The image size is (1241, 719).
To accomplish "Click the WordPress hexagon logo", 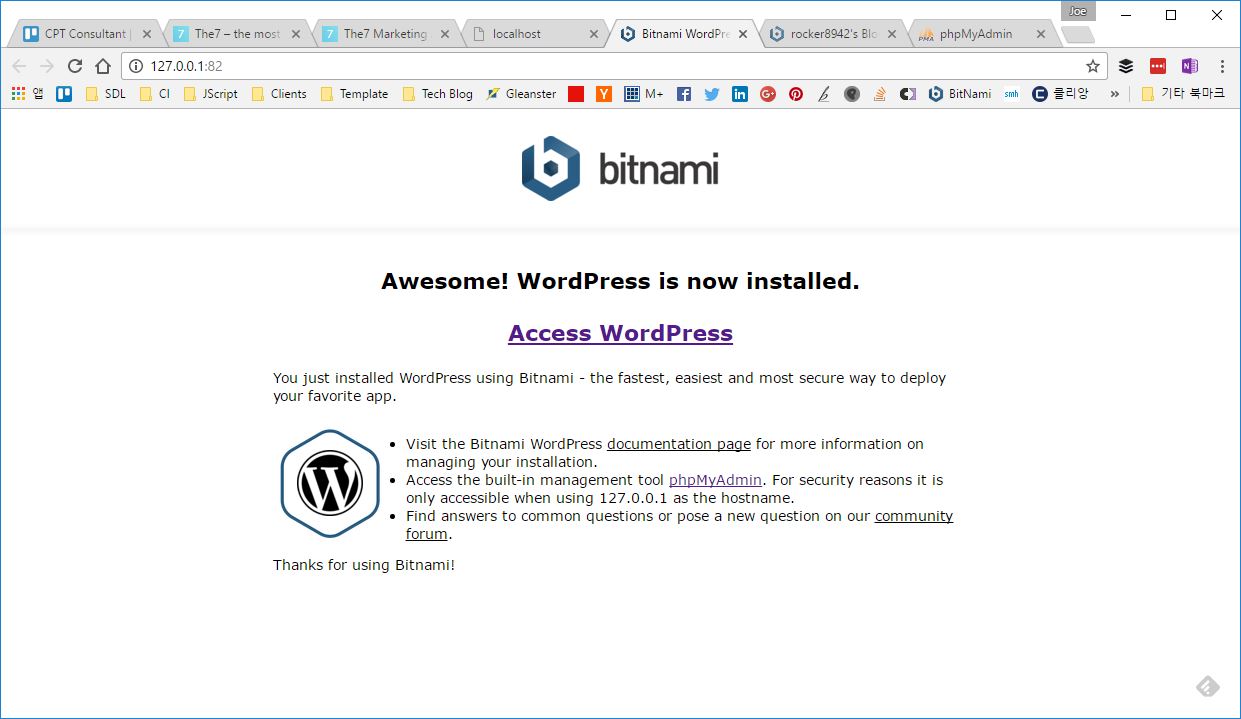I will 330,484.
